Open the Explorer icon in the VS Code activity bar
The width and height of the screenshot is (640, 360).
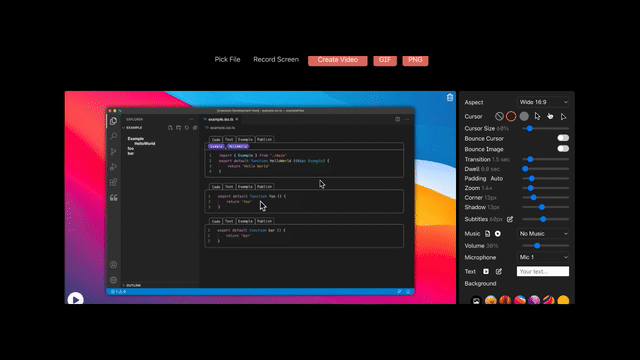[x=113, y=121]
